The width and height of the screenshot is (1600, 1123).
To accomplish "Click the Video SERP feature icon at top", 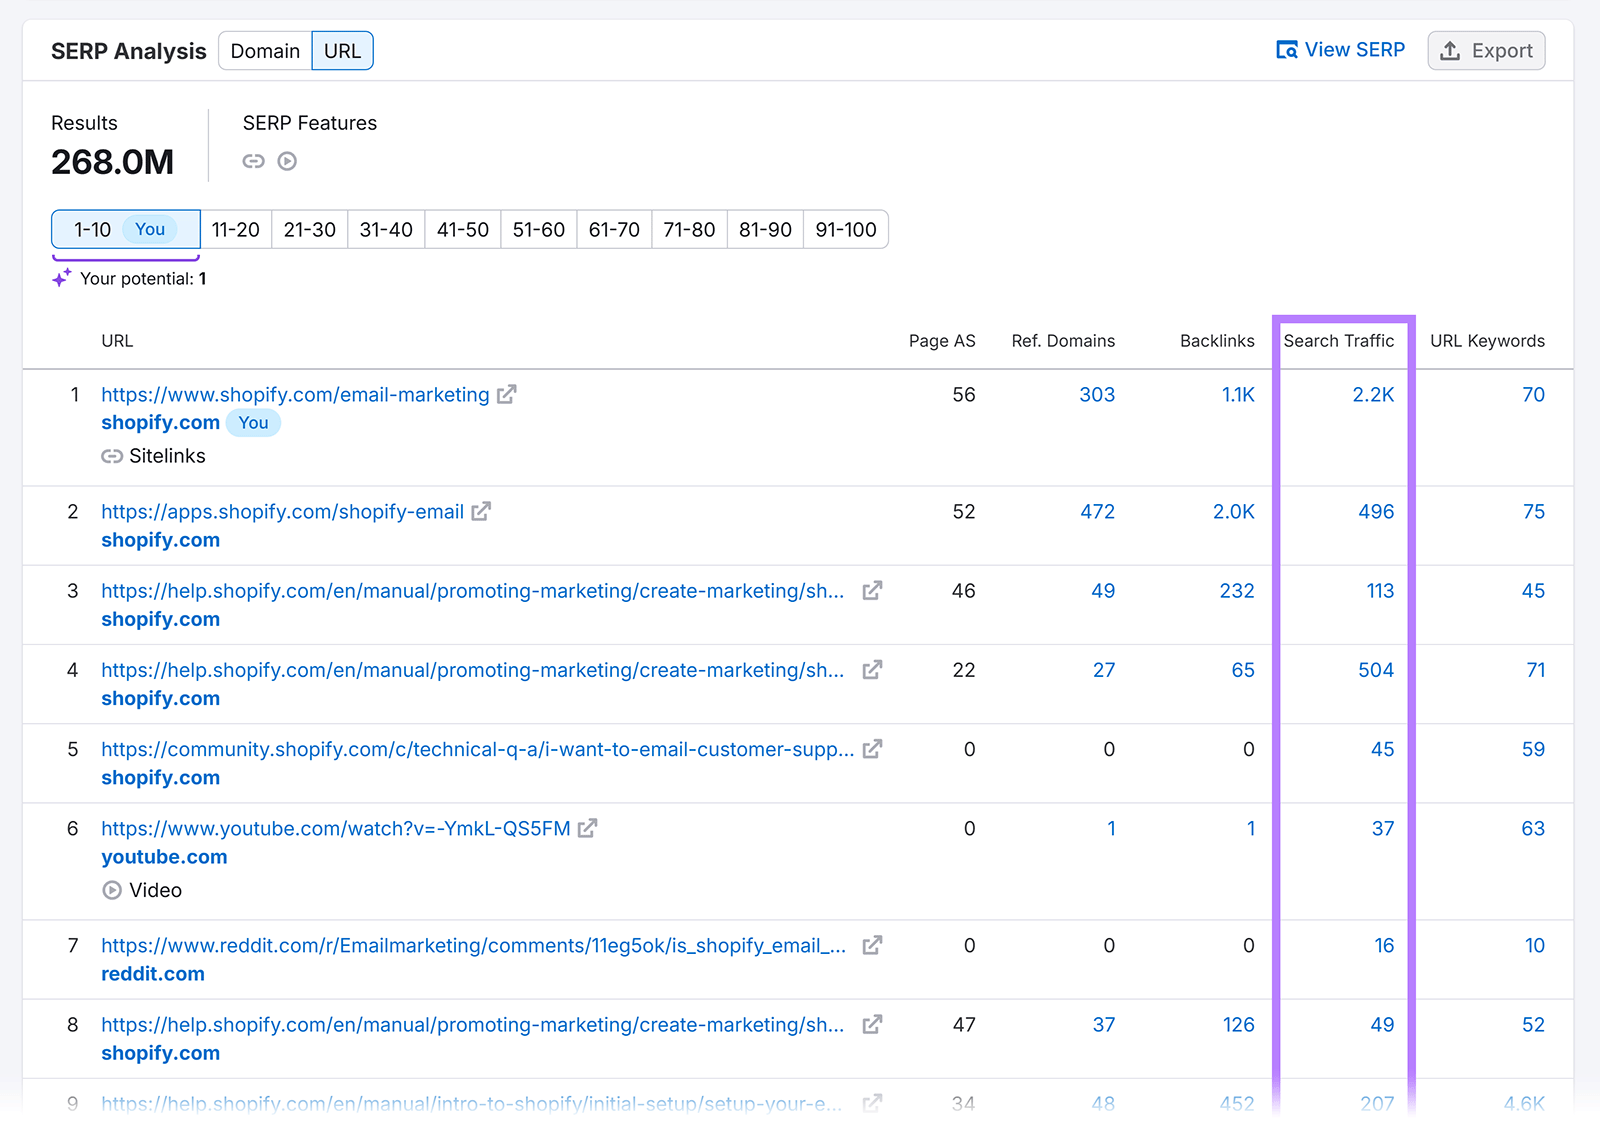I will [x=287, y=161].
